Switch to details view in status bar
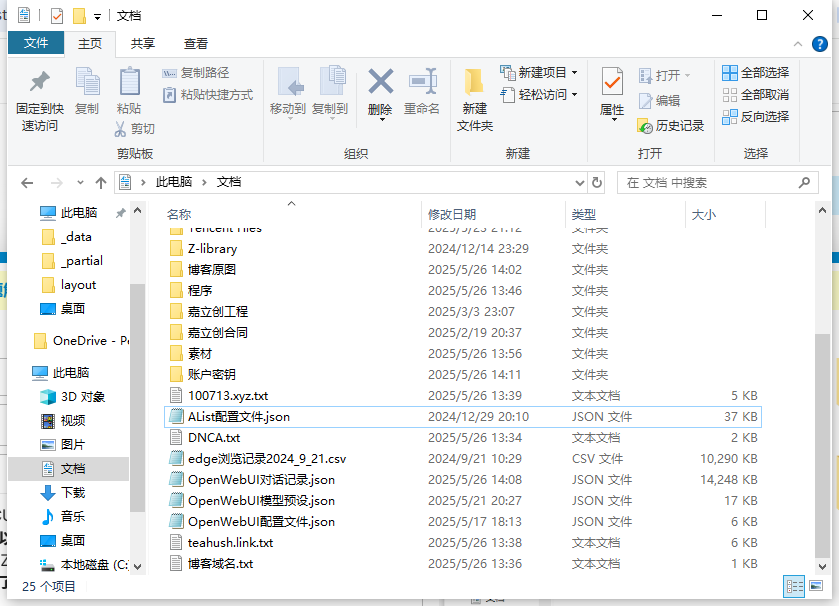The image size is (839, 606). coord(795,587)
